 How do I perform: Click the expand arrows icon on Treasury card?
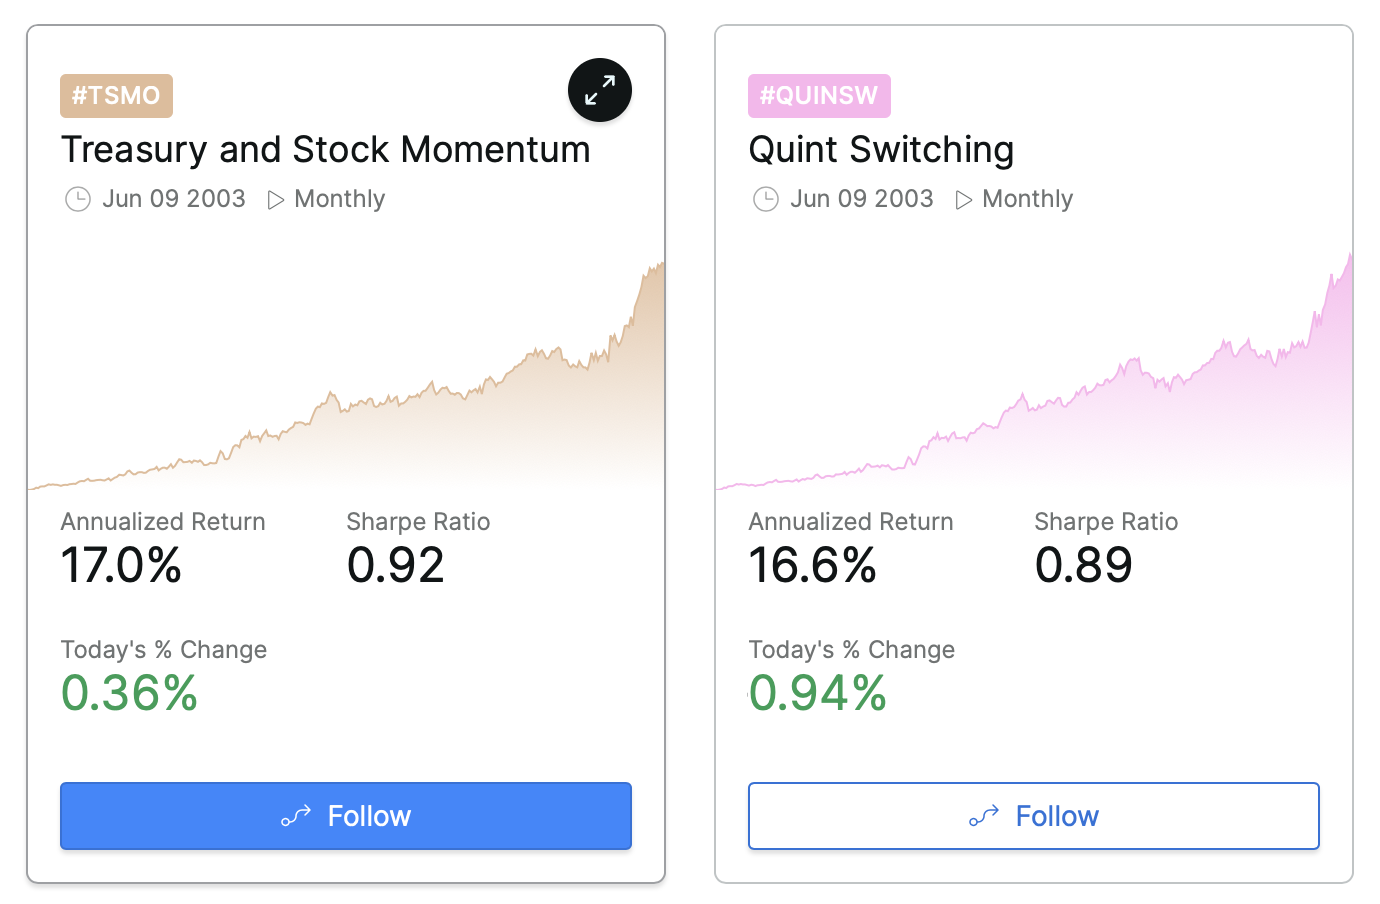[x=600, y=90]
